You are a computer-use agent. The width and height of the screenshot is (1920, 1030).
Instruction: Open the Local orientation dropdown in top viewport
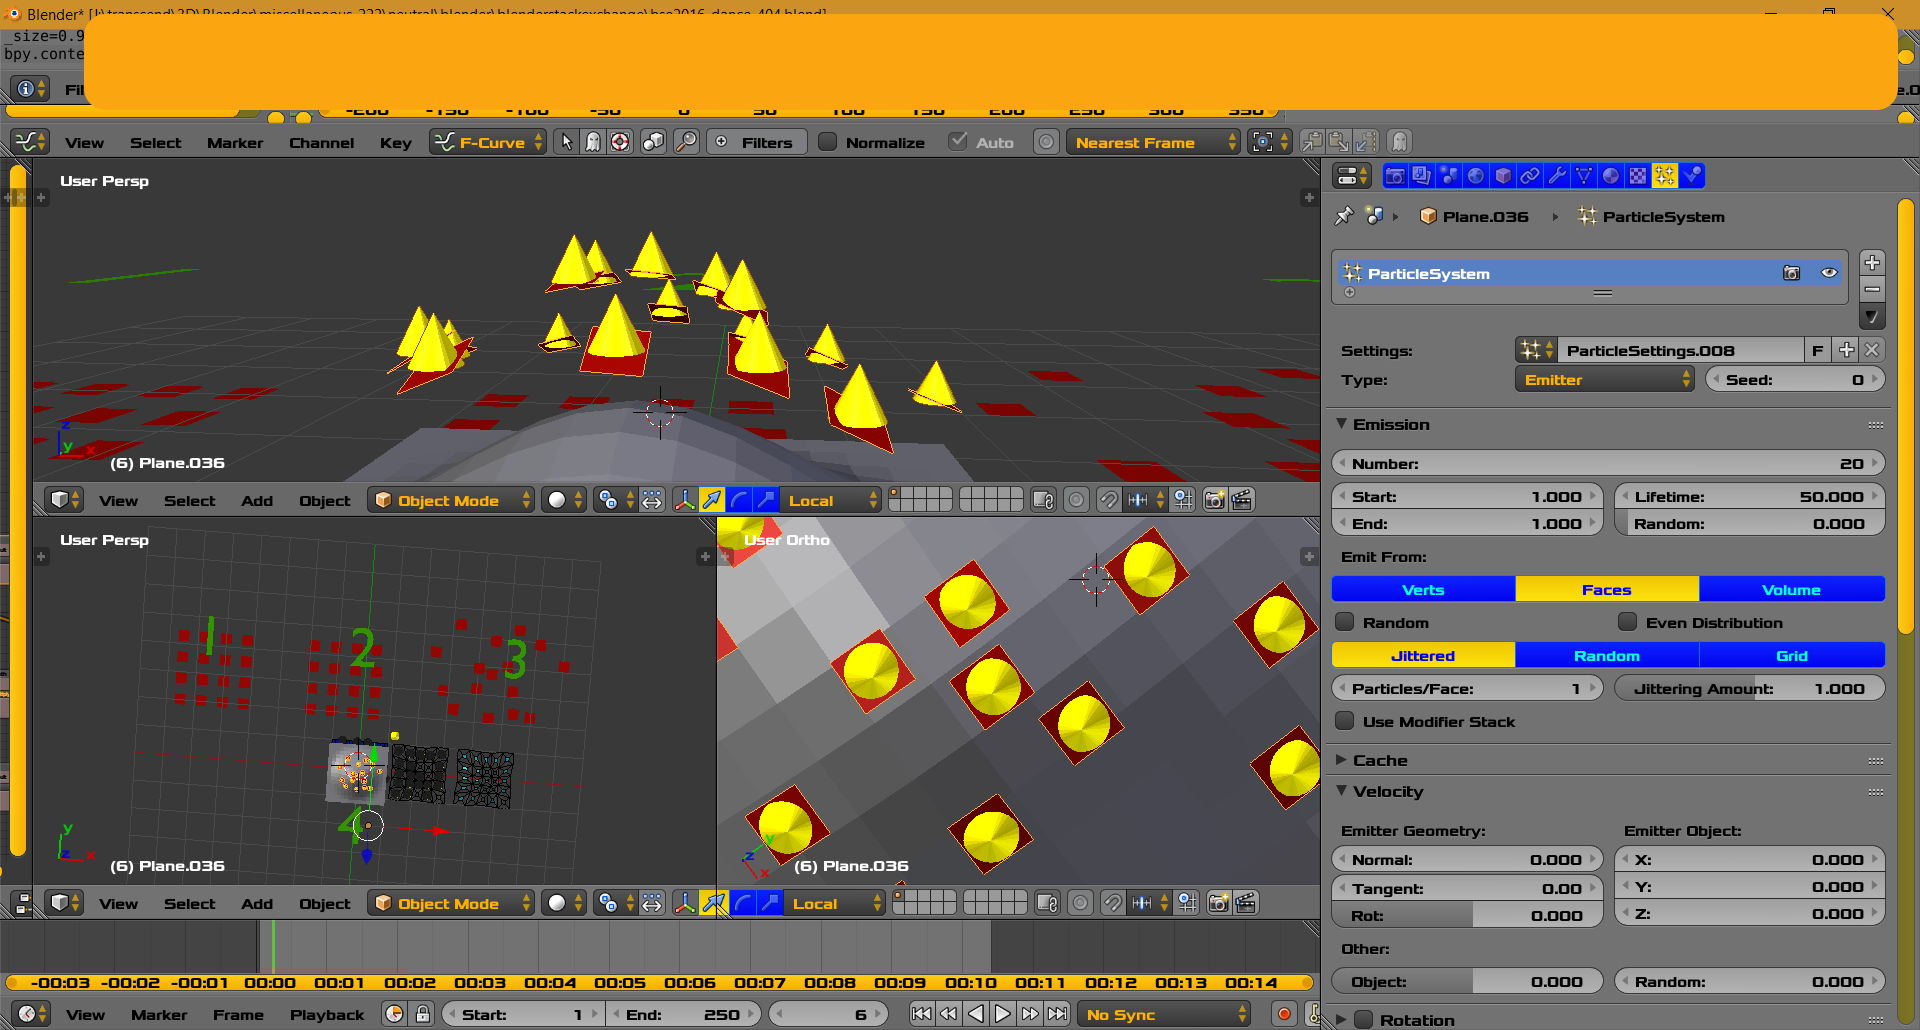(x=831, y=500)
